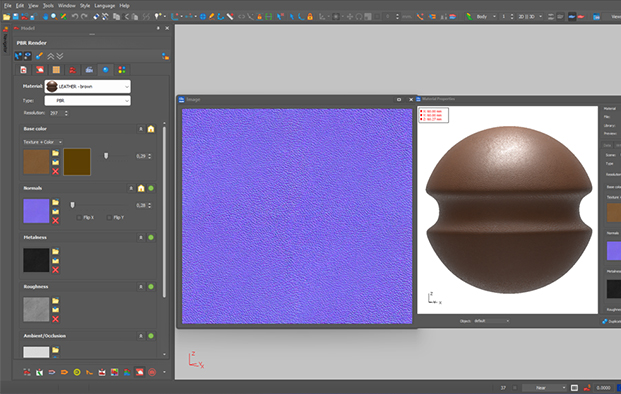Click the Resolution stepper arrows

point(66,113)
